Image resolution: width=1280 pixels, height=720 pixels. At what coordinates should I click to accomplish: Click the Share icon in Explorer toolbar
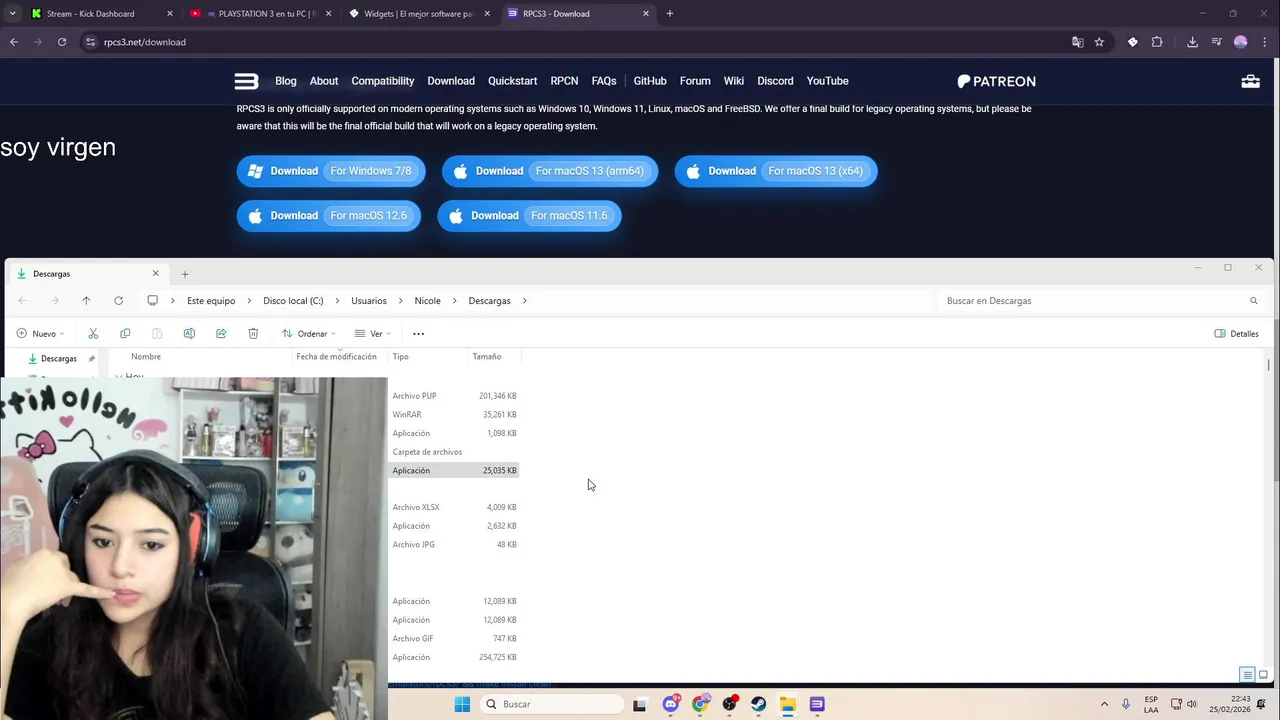[x=221, y=333]
